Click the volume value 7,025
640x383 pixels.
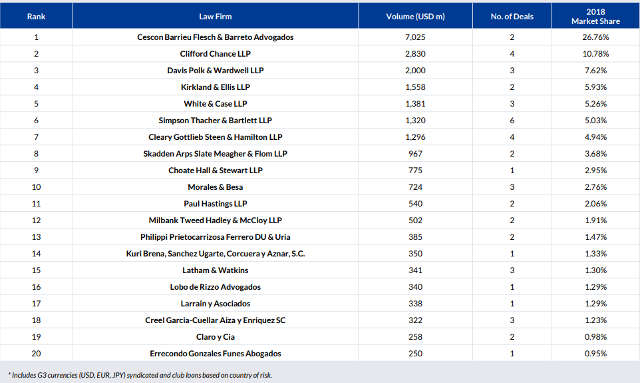click(416, 37)
